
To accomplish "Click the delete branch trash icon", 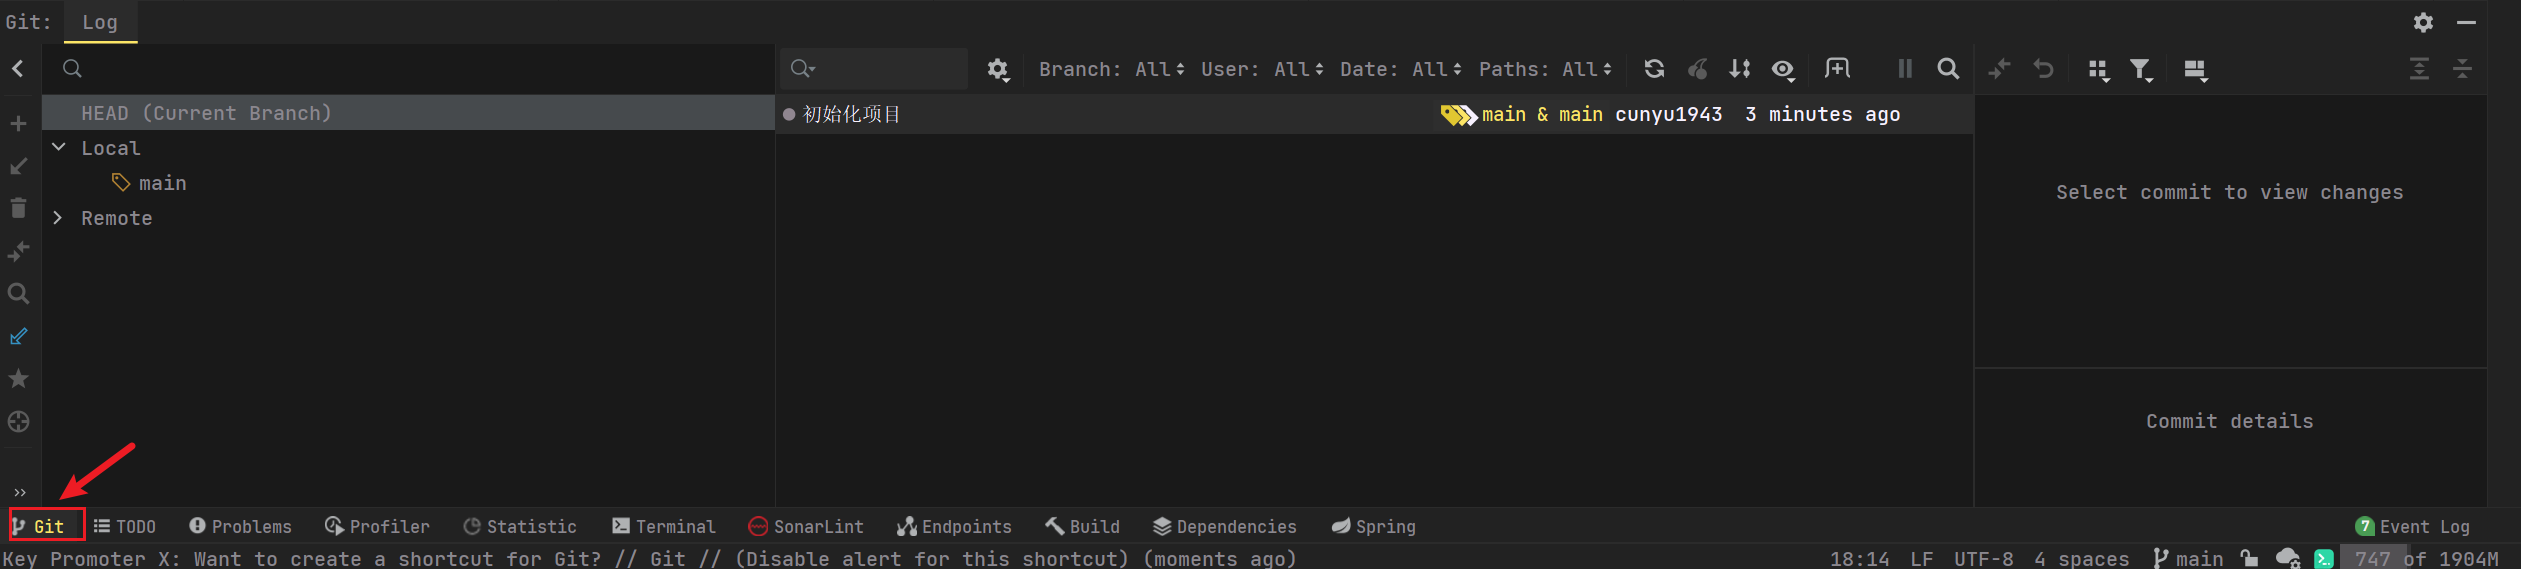I will click(18, 208).
